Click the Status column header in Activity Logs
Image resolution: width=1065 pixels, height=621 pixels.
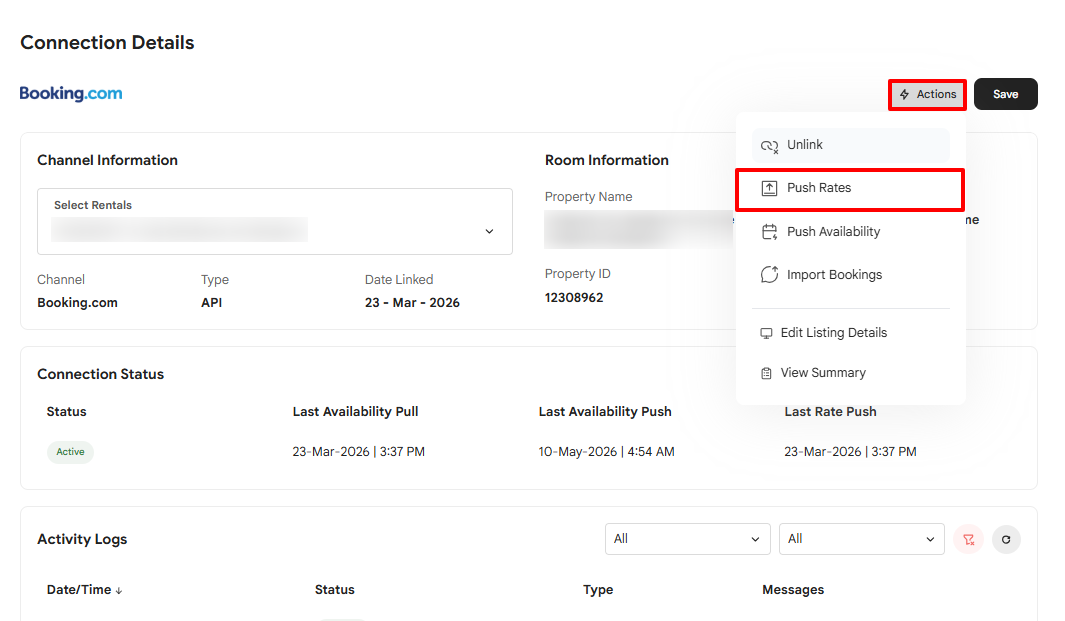334,590
